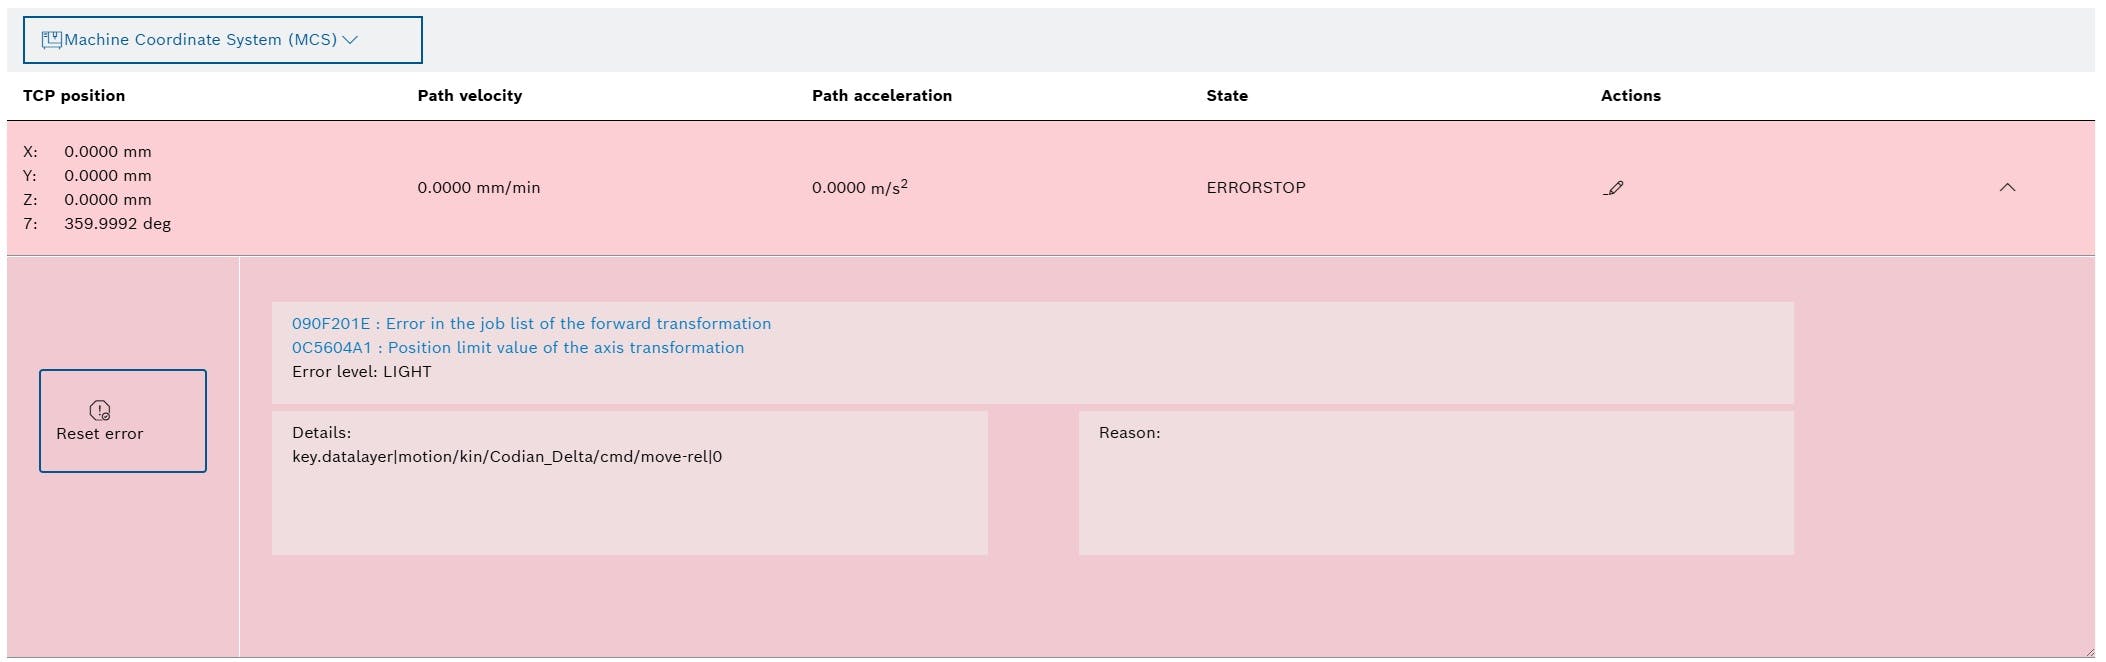The image size is (2106, 662).
Task: Click the axis 7 value 359.9992 deg
Action: 117,224
